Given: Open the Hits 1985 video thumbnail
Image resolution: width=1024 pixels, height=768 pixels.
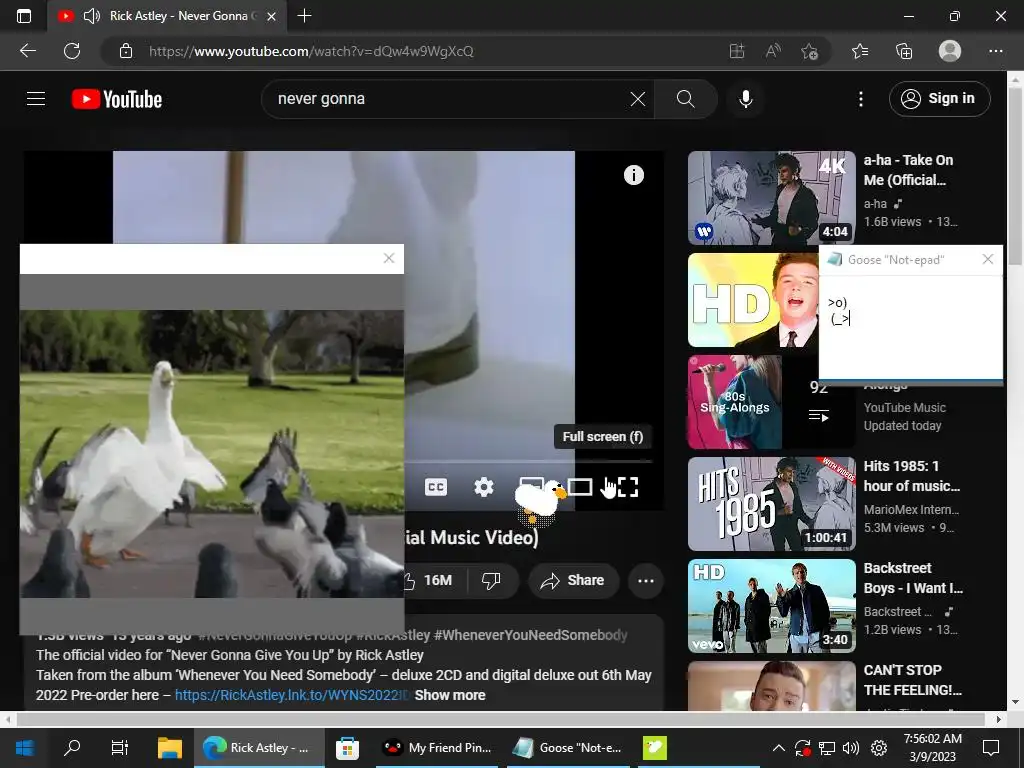Looking at the screenshot, I should click(771, 504).
